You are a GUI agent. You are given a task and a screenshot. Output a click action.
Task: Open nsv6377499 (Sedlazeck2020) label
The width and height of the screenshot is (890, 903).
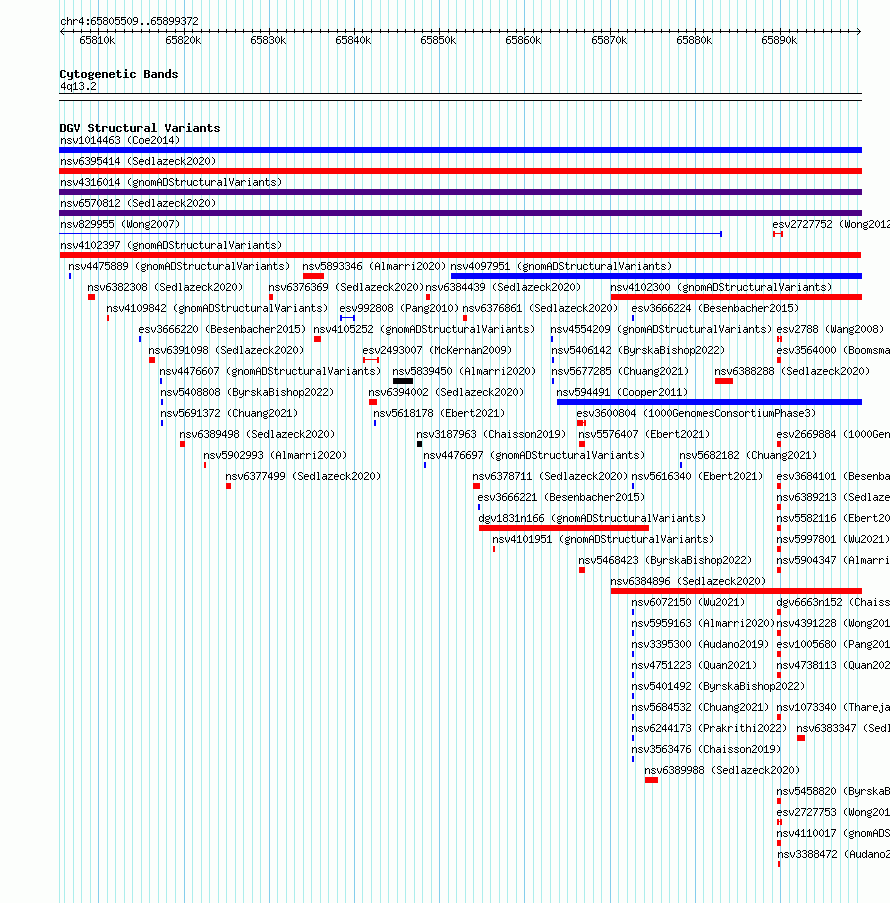tap(303, 477)
